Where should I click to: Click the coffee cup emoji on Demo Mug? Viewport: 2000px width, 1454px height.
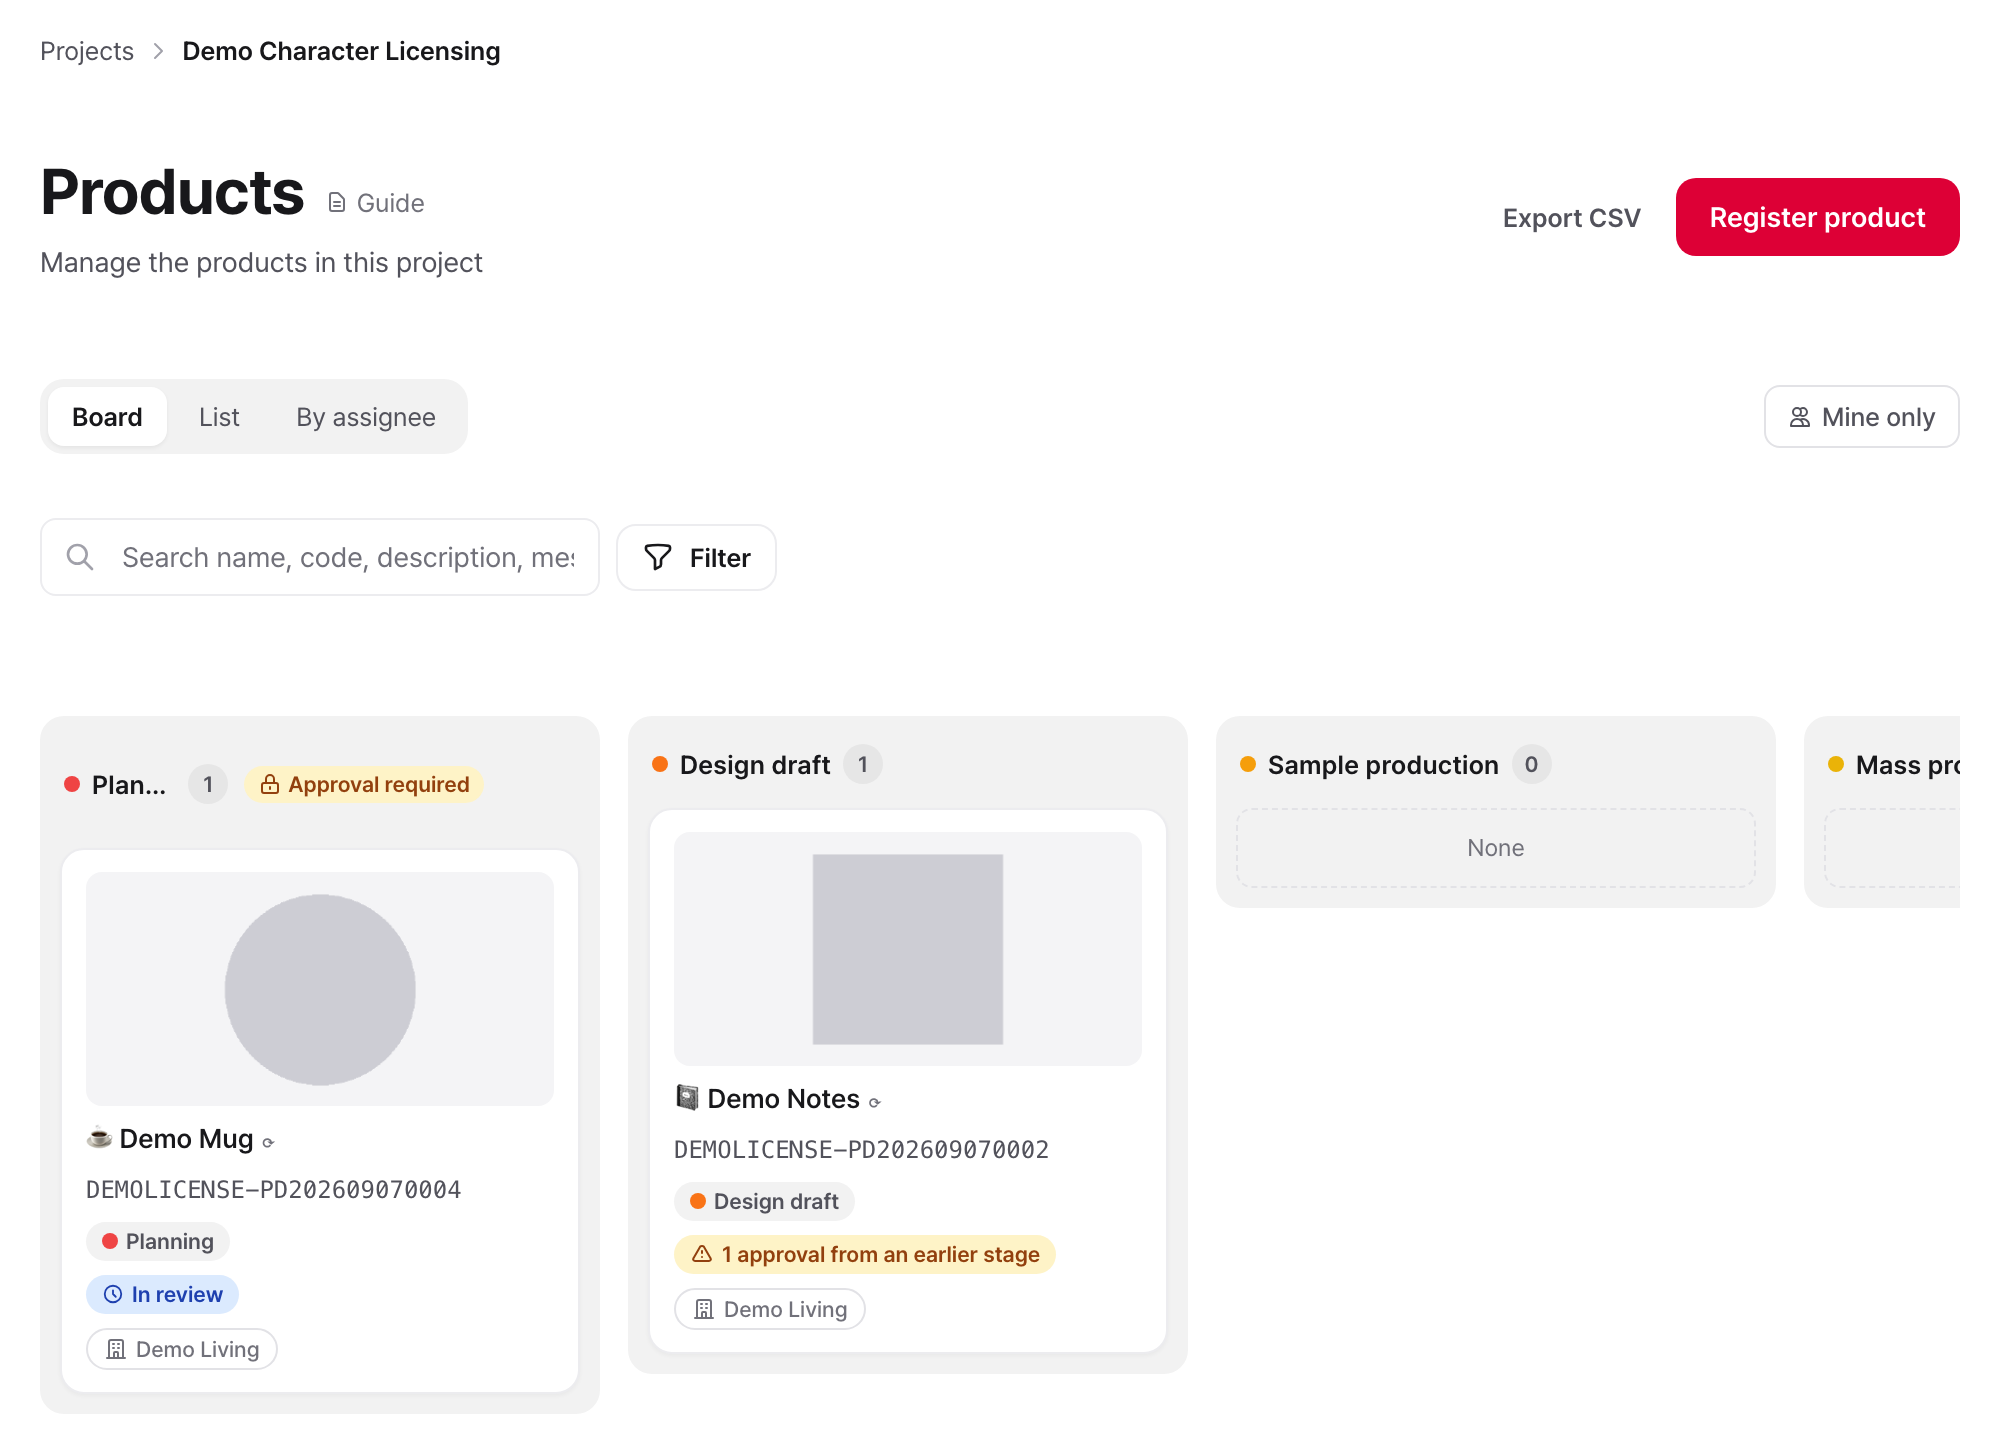99,1138
